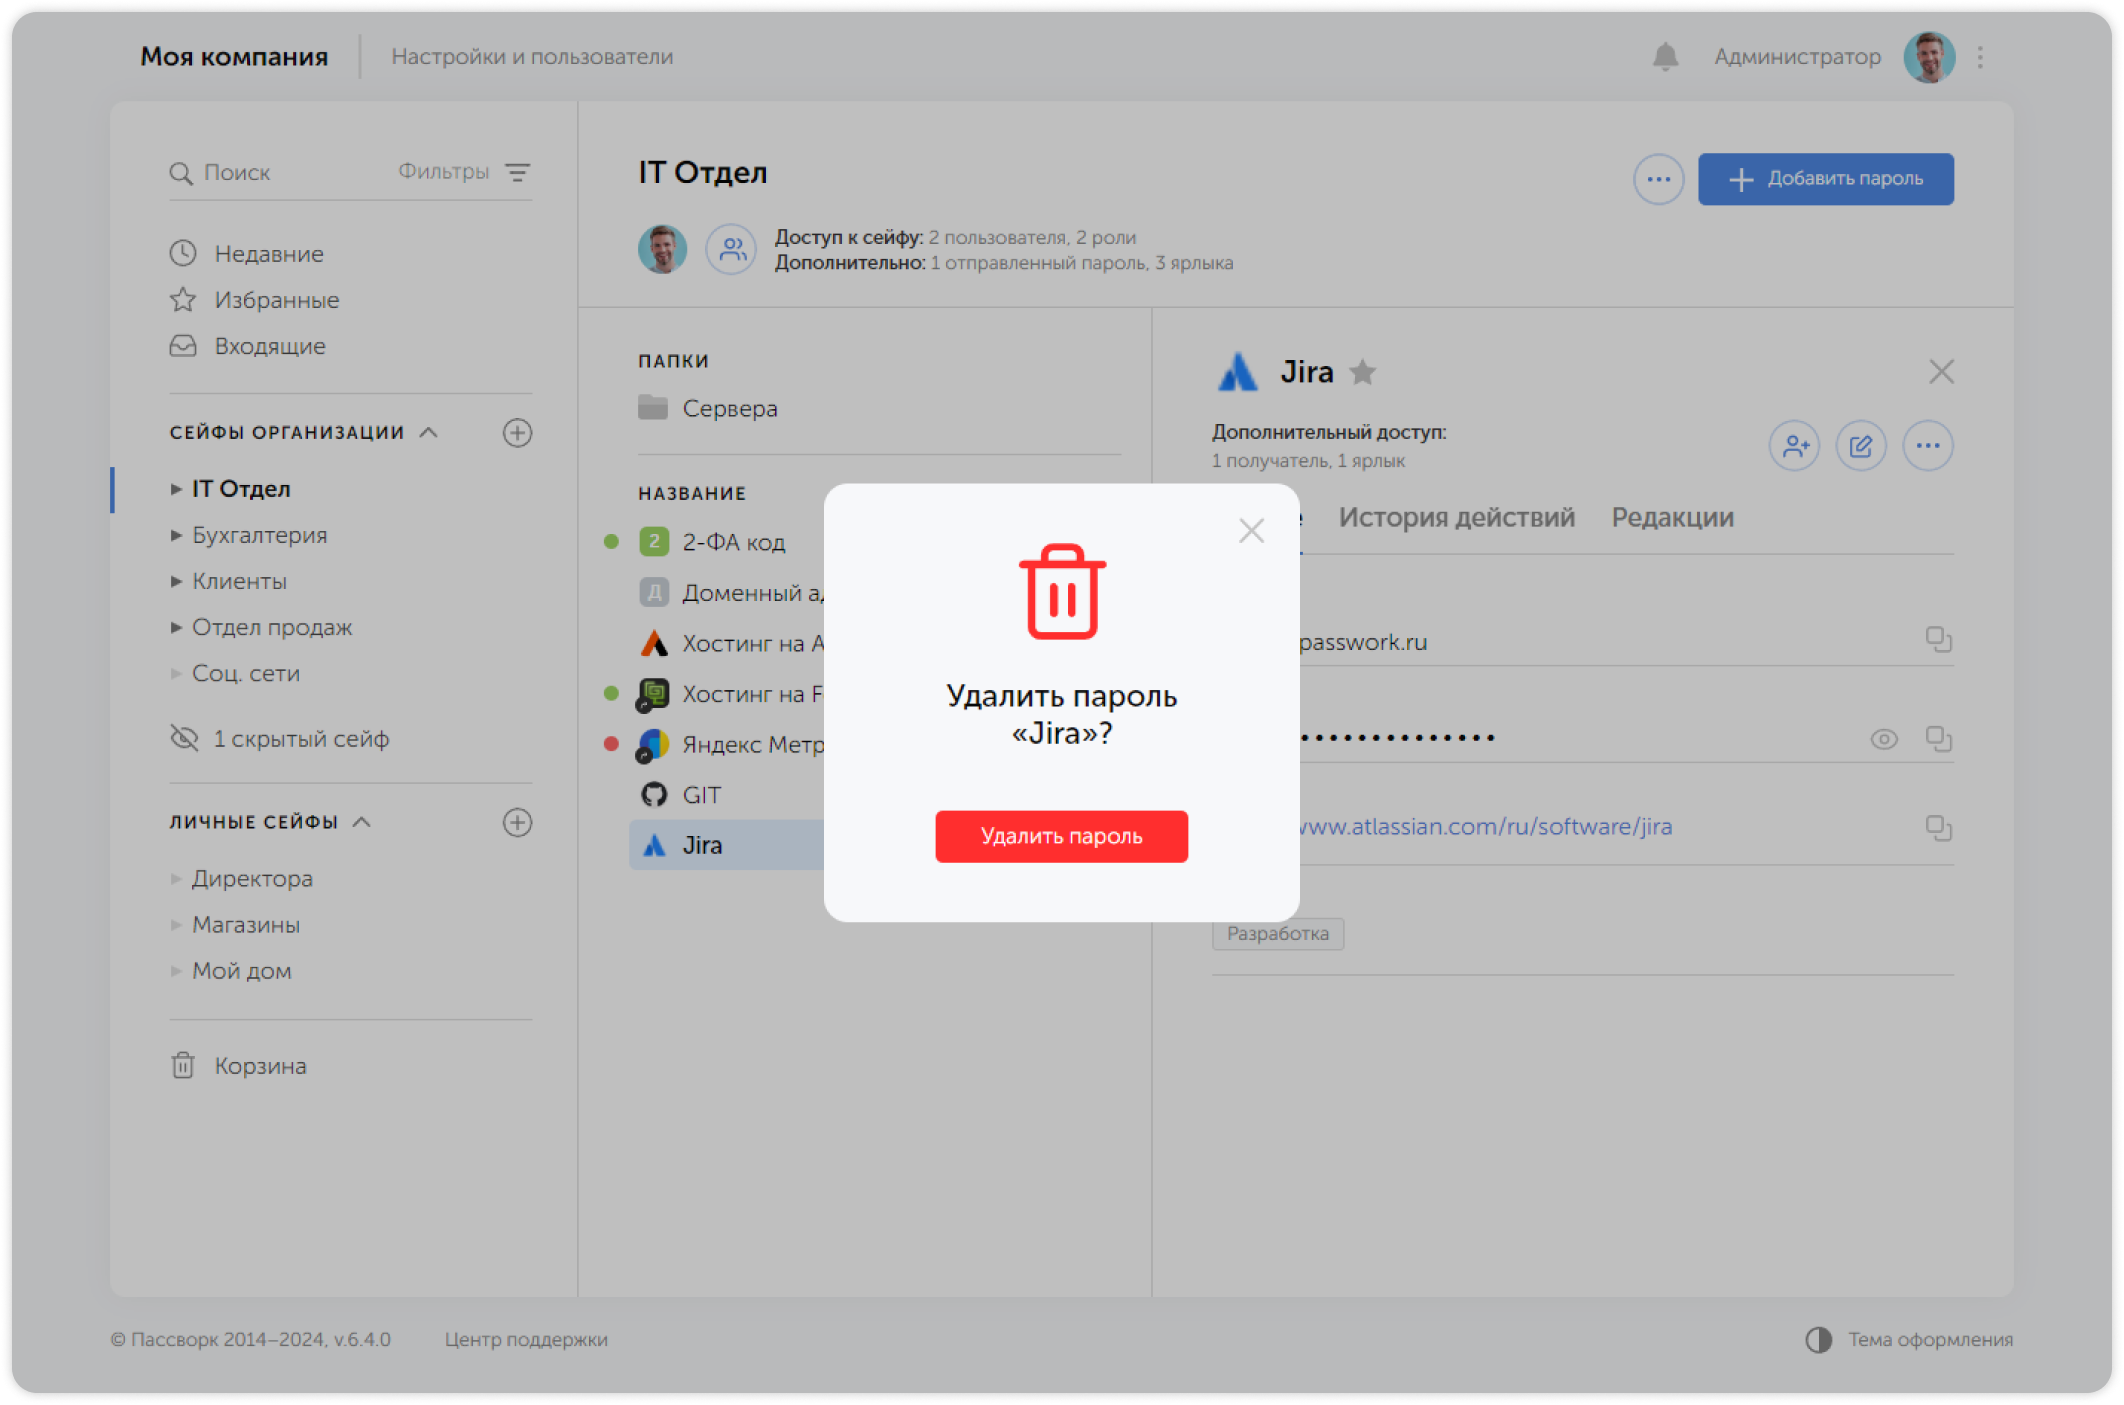Open the Корзина trash in the sidebar
The height and width of the screenshot is (1405, 2124).
pos(259,1066)
